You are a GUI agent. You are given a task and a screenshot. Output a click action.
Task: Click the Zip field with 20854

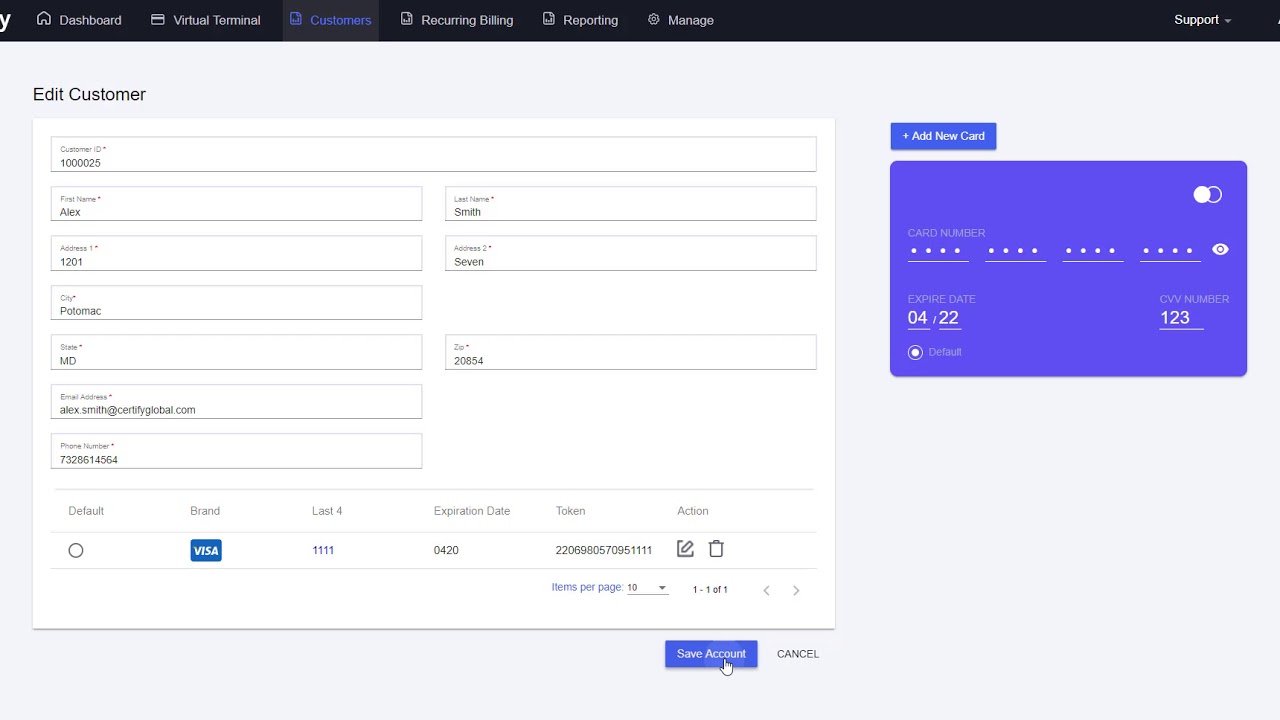click(x=631, y=352)
